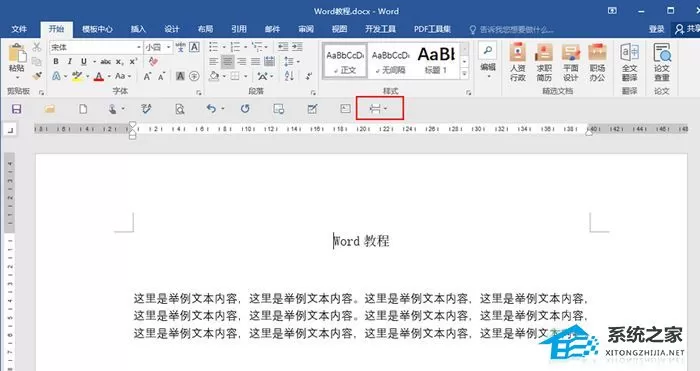The height and width of the screenshot is (371, 700).
Task: Open the 文件 menu tab
Action: (19, 29)
